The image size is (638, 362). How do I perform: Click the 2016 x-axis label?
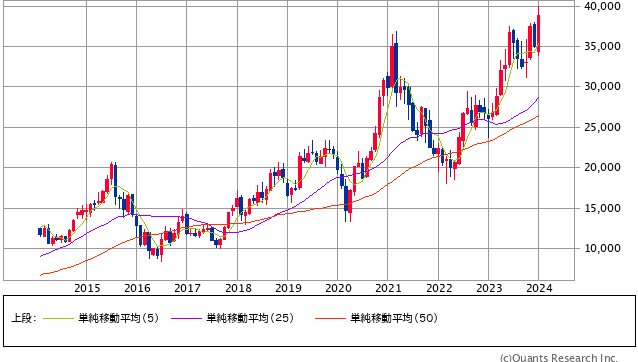[137, 288]
